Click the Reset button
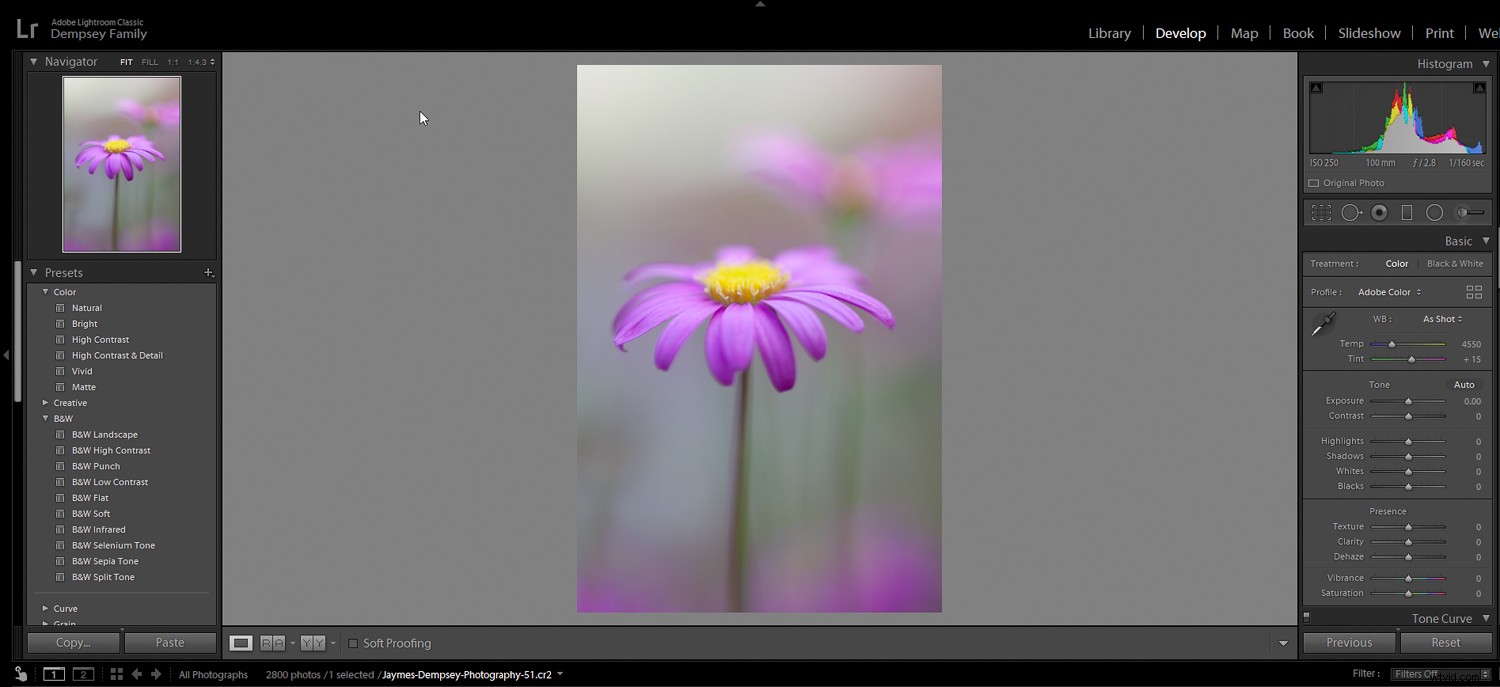Viewport: 1500px width, 687px height. pos(1445,642)
